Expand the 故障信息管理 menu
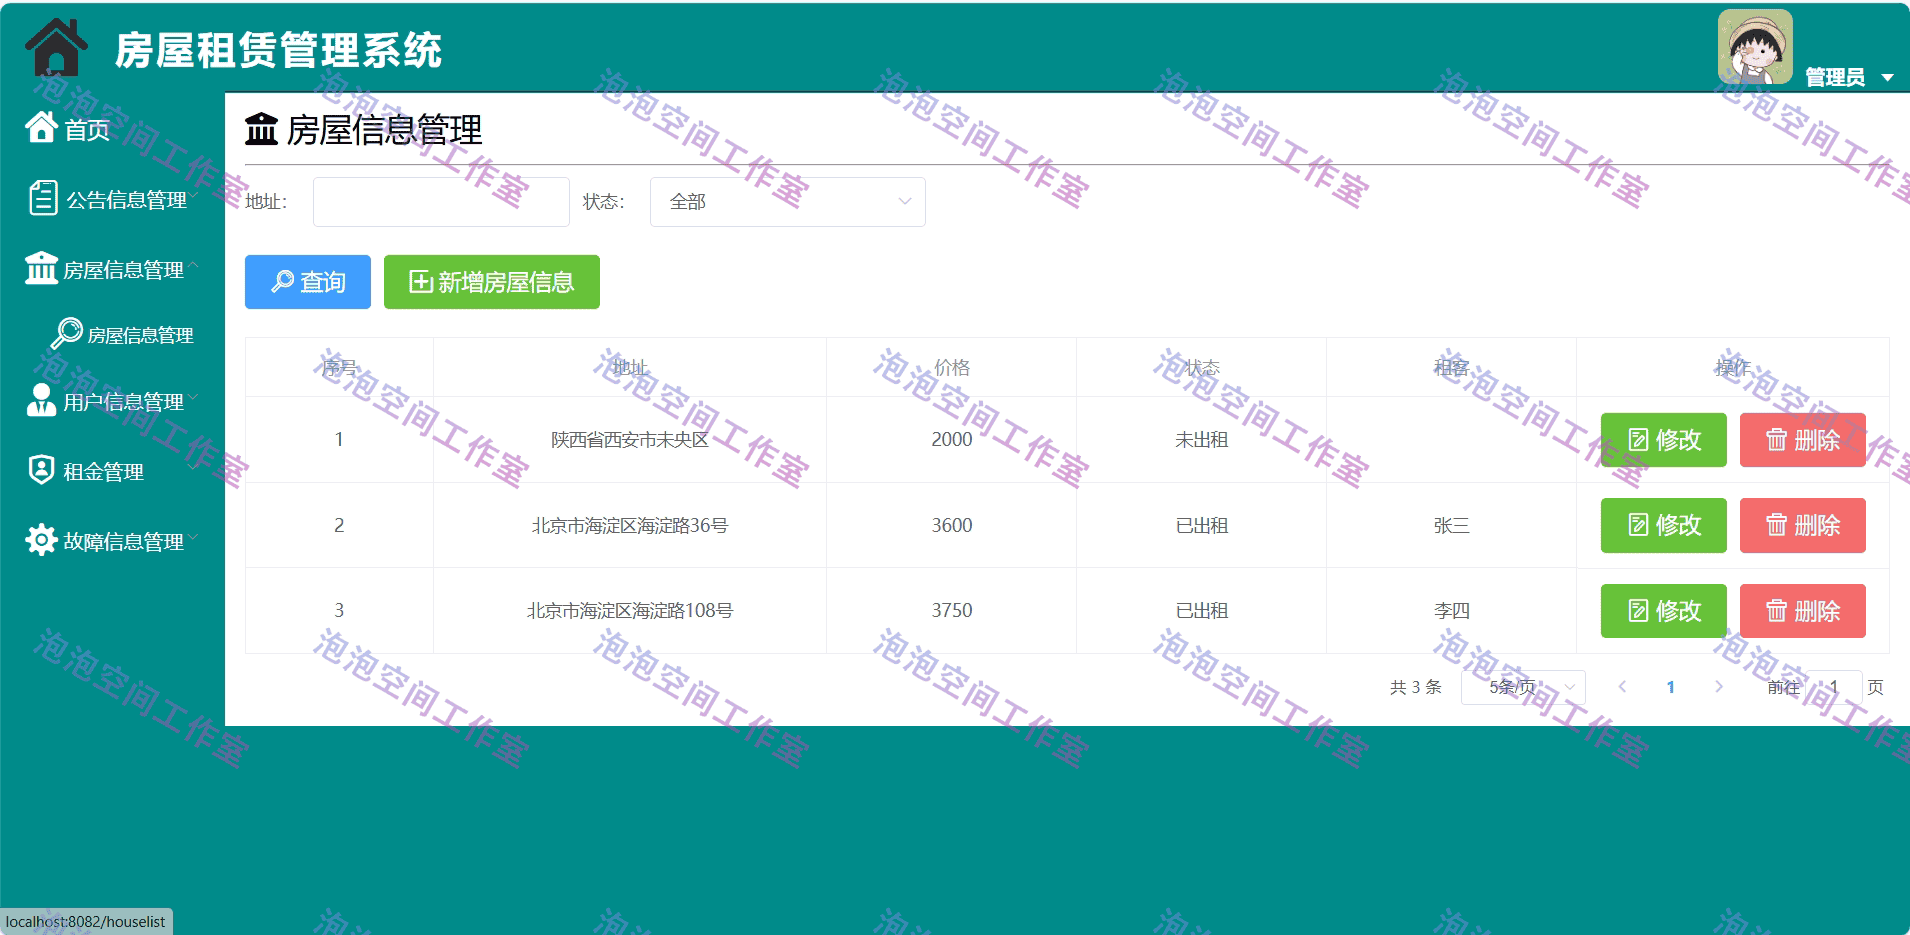This screenshot has width=1910, height=935. click(112, 541)
